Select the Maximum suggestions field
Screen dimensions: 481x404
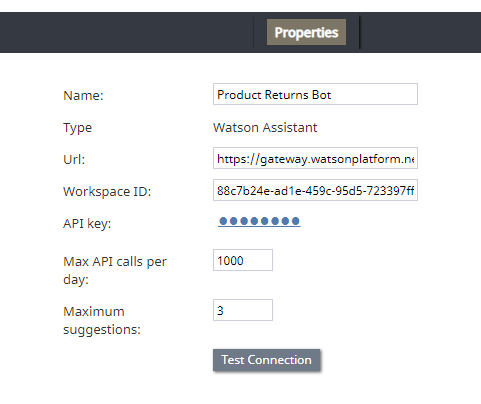point(243,310)
